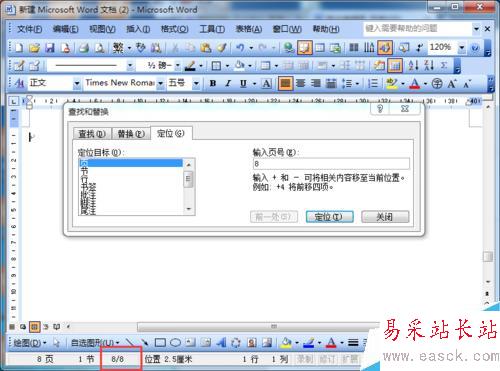Open the font size 五号 dropdown

(x=196, y=83)
